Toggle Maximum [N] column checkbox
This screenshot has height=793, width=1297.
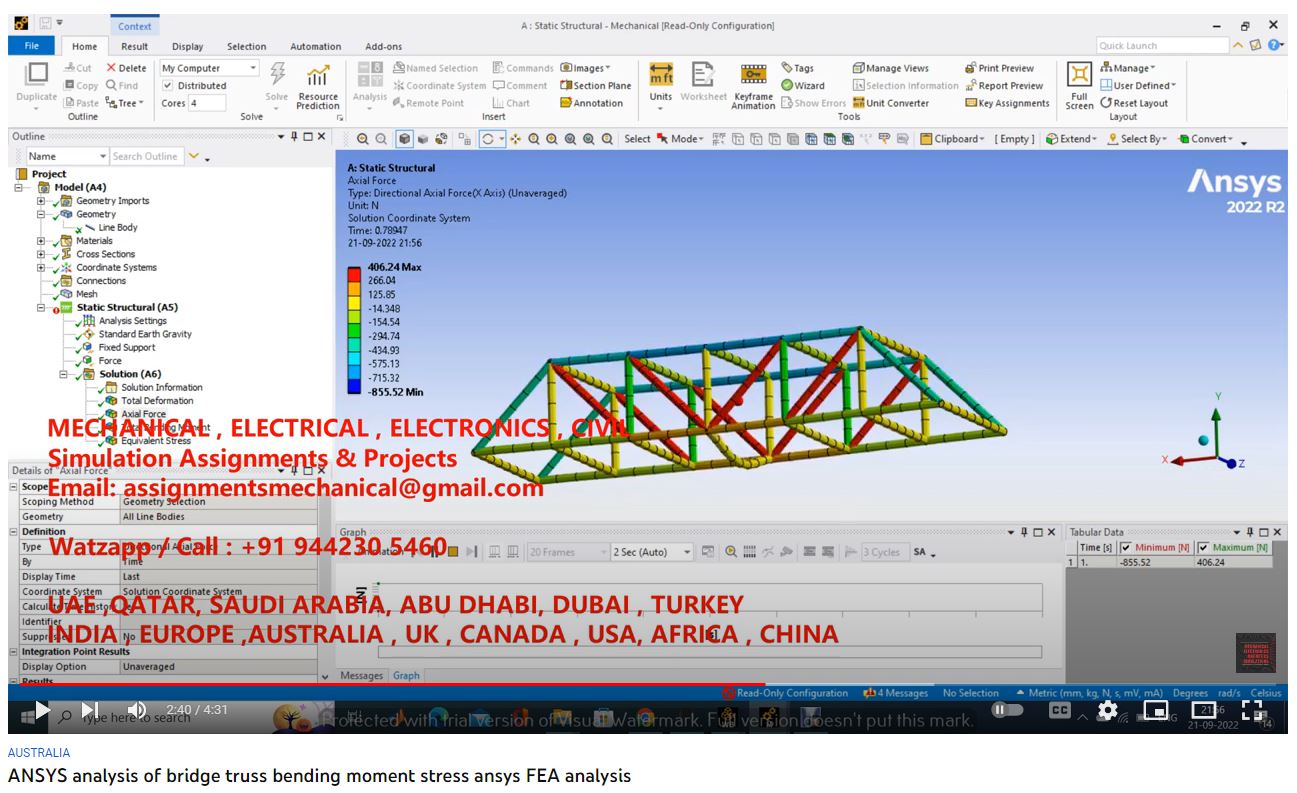click(1203, 547)
